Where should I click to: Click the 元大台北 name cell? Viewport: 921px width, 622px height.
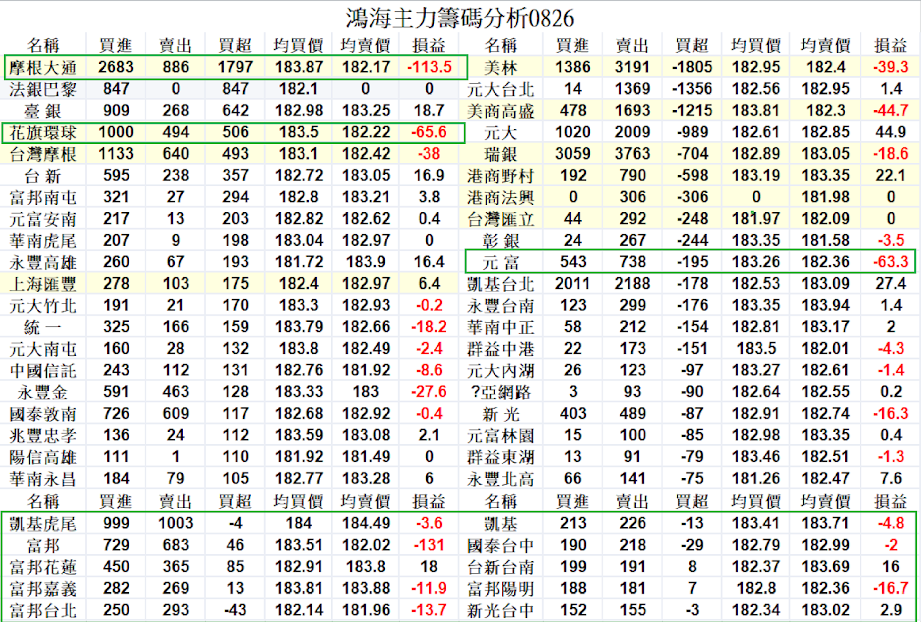coord(500,89)
